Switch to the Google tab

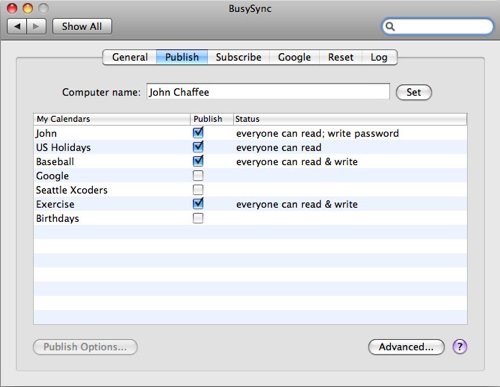pyautogui.click(x=294, y=57)
